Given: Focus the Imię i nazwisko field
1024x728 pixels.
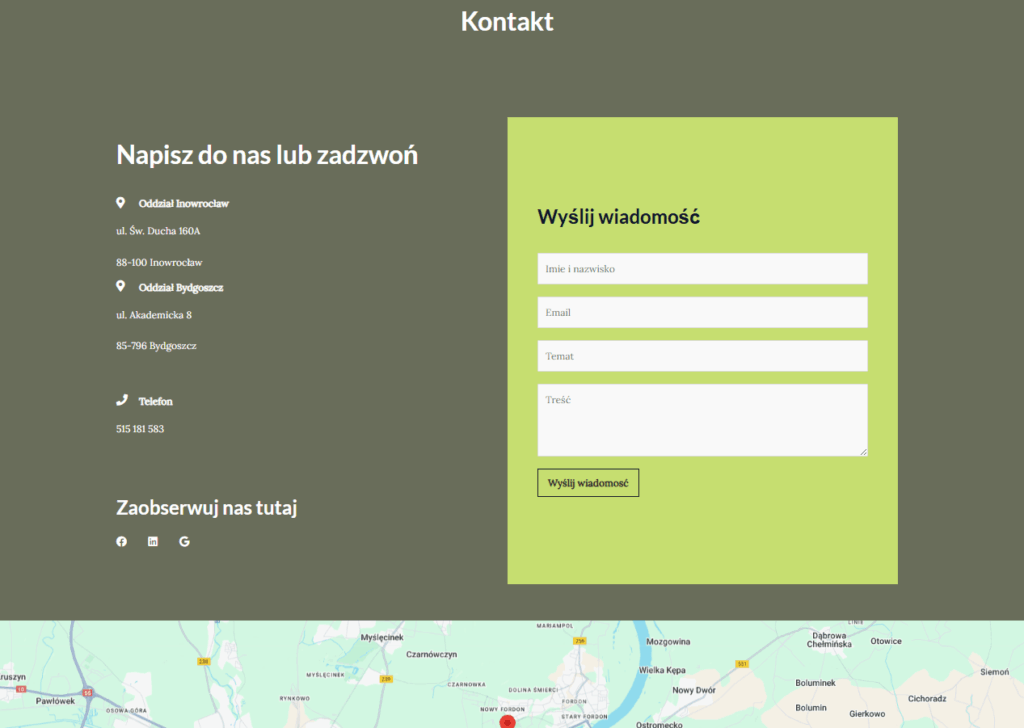Looking at the screenshot, I should [702, 269].
